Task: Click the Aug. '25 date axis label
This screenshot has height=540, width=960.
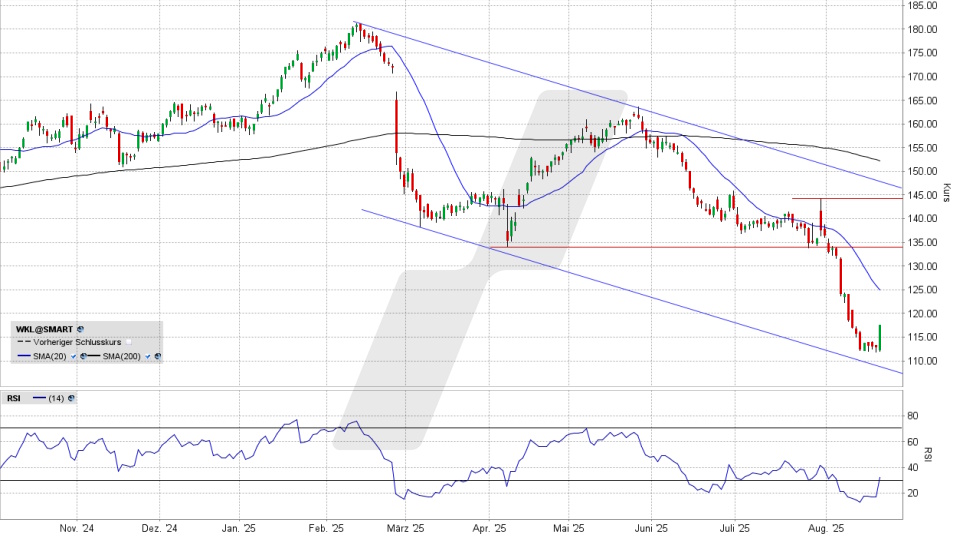Action: tap(825, 528)
